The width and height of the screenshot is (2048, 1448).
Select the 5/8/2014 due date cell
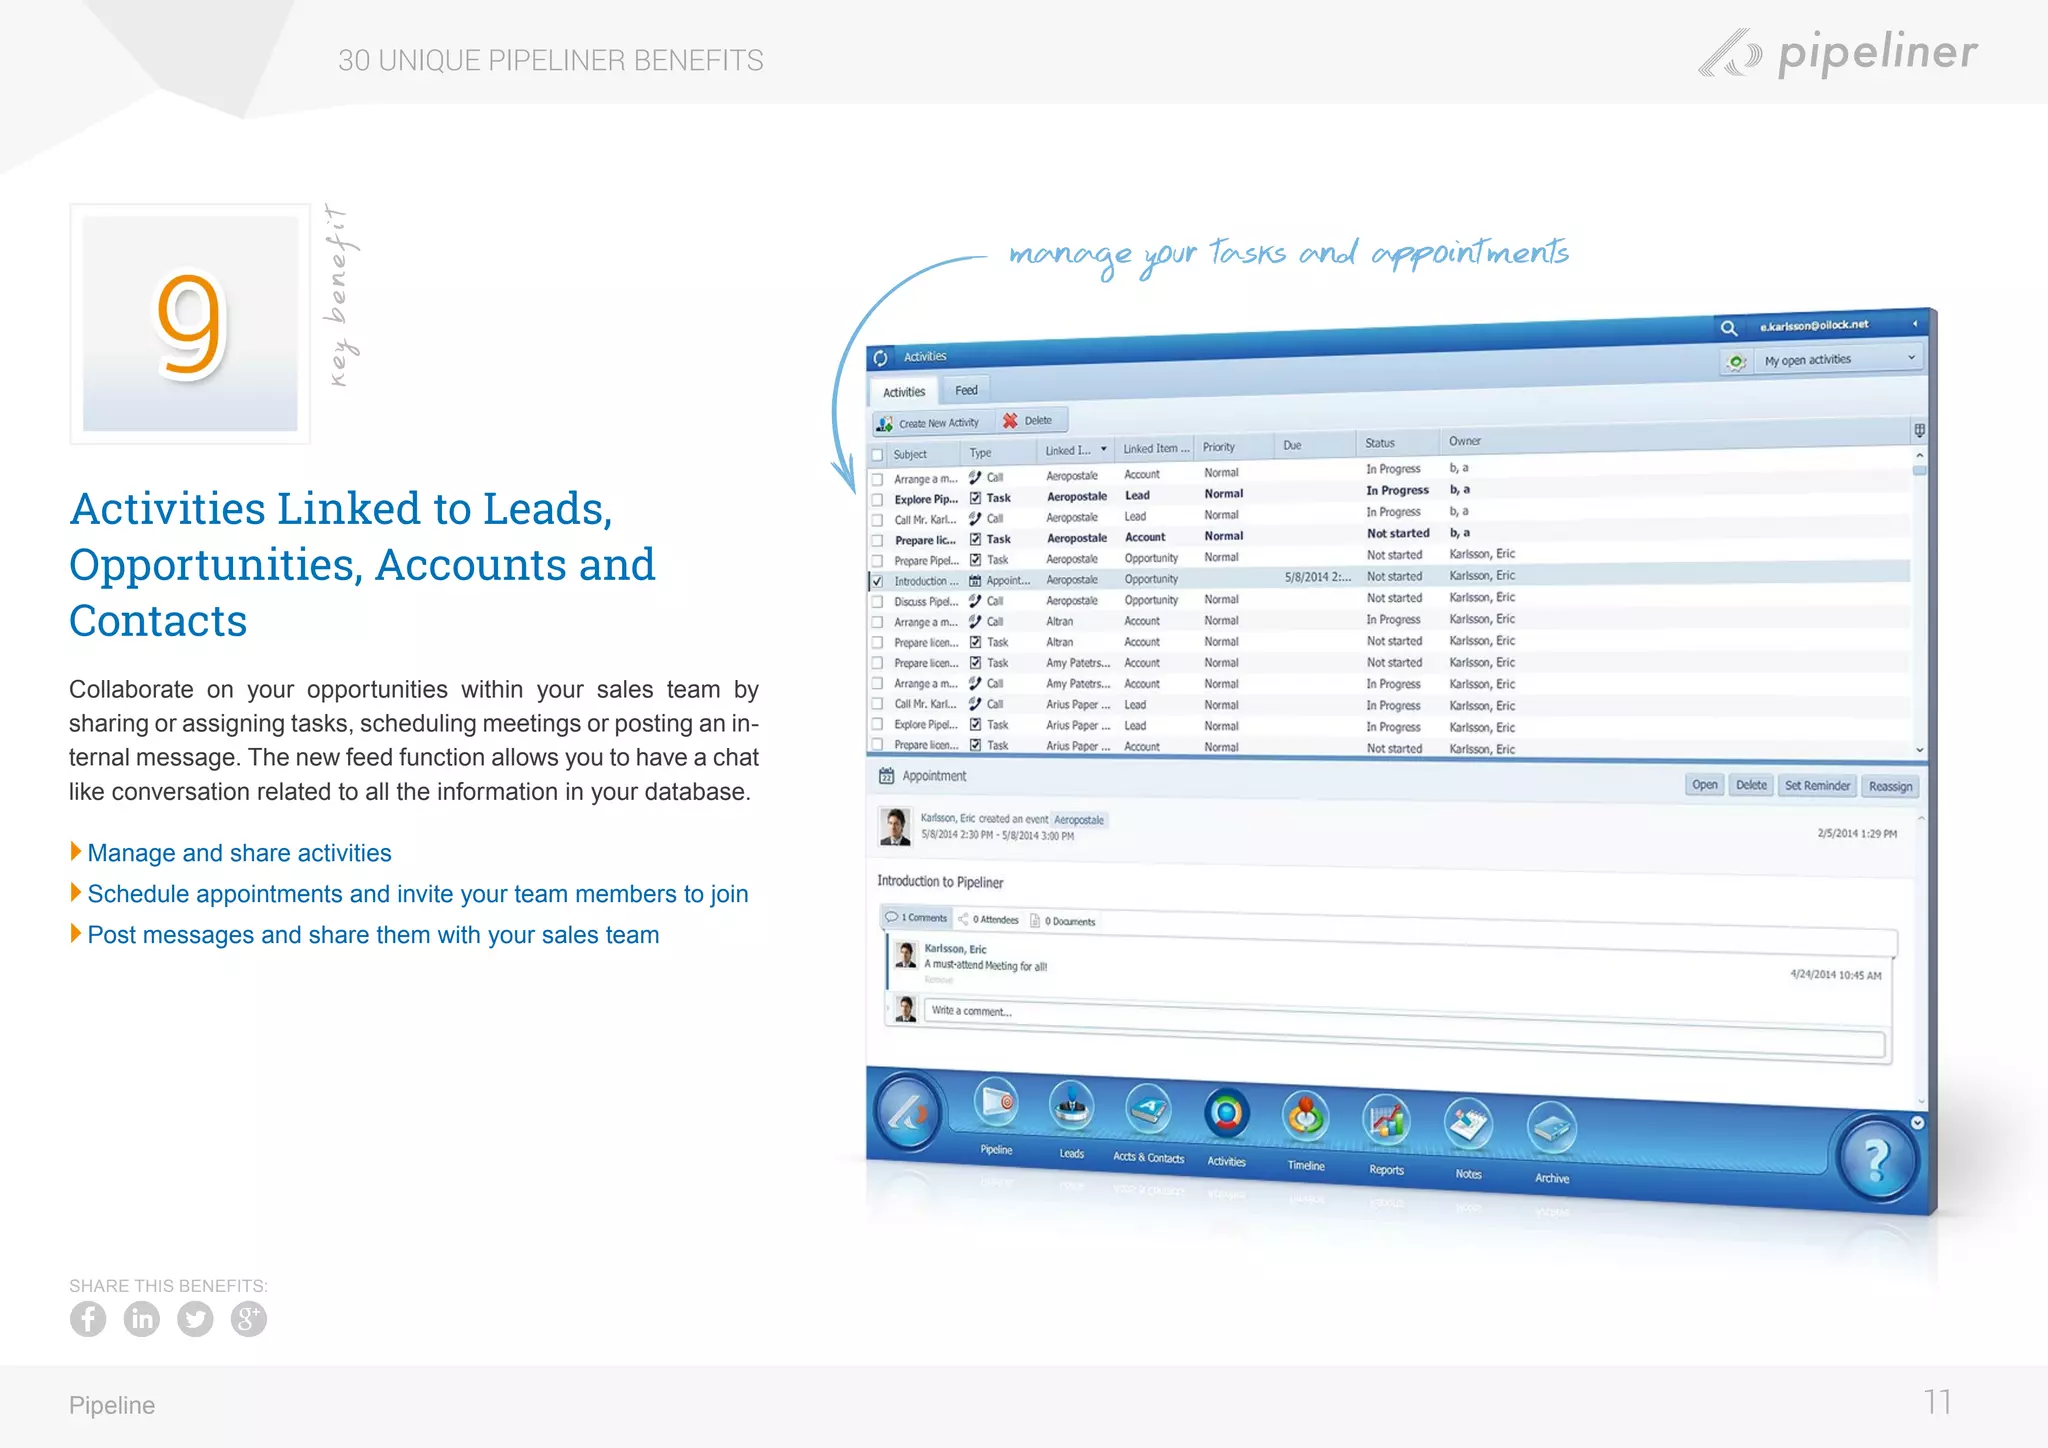(x=1317, y=577)
